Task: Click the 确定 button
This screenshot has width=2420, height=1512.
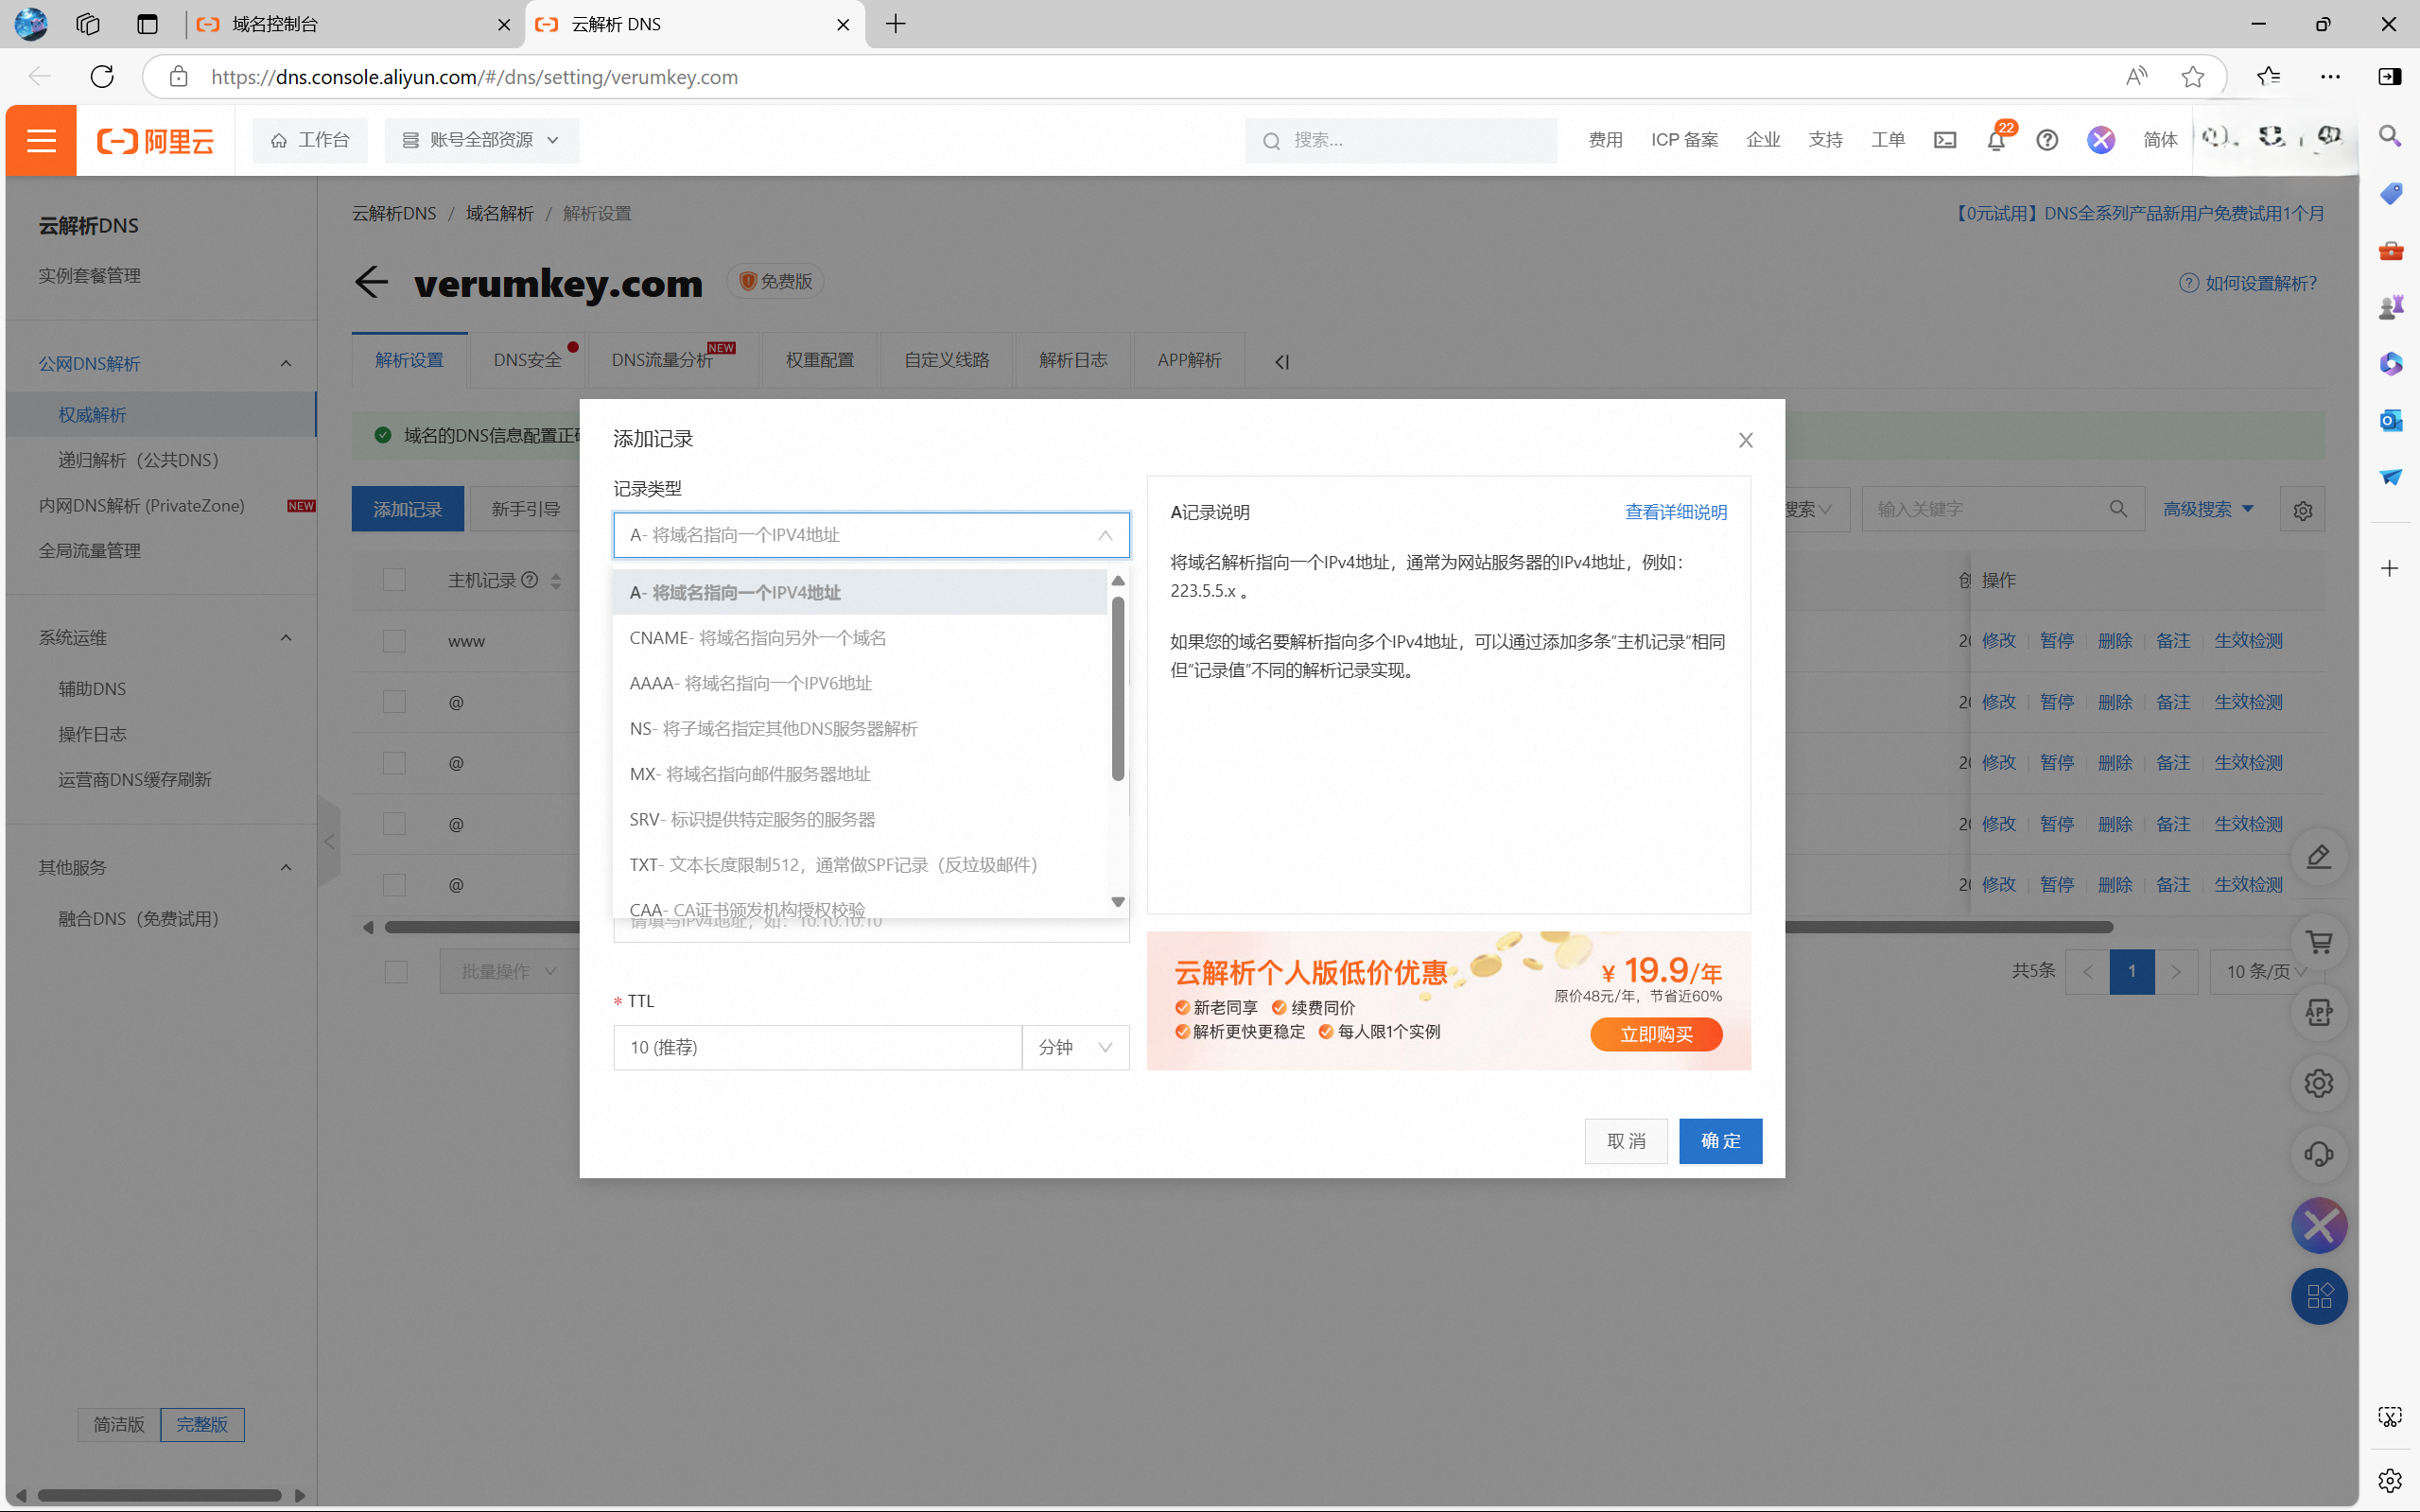Action: pyautogui.click(x=1720, y=1141)
